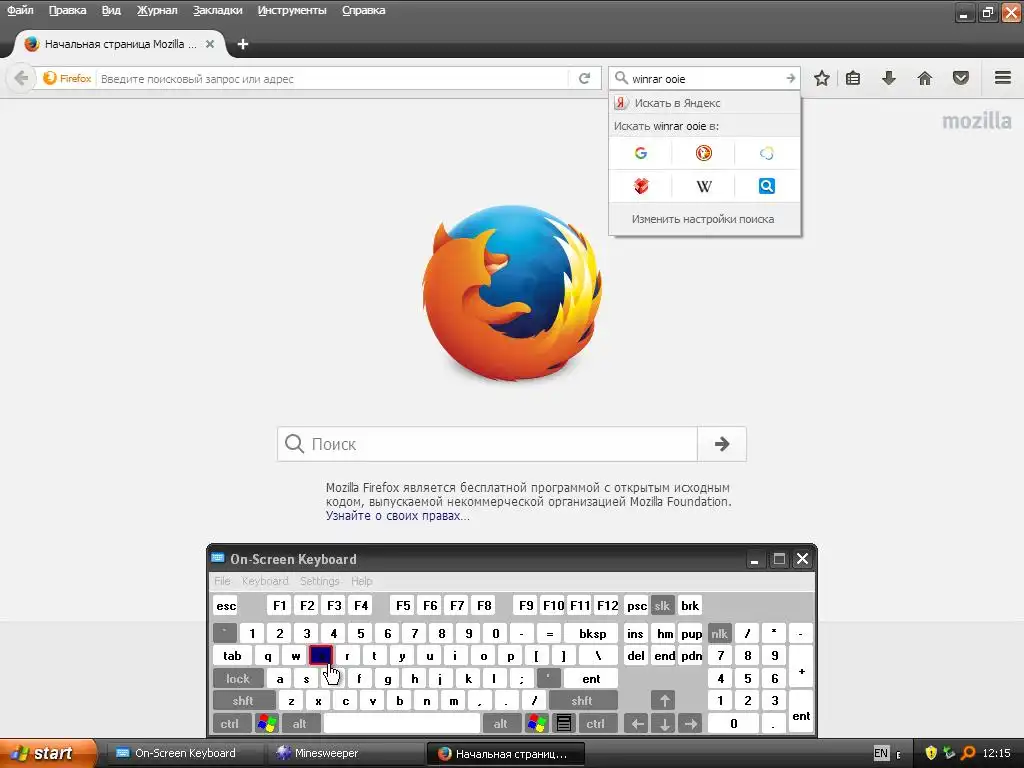Open a new tab with plus button
The width and height of the screenshot is (1024, 768).
[x=243, y=44]
